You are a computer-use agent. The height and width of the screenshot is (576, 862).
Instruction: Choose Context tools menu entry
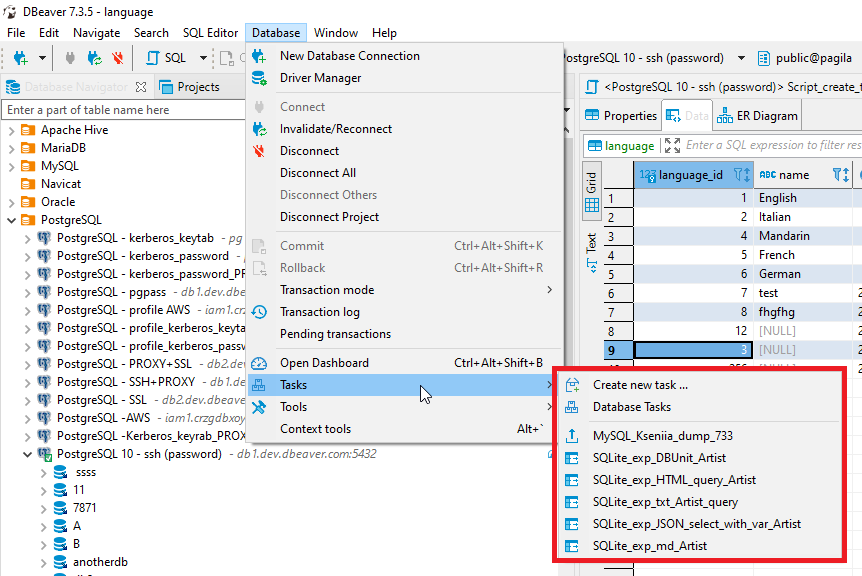tap(405, 429)
